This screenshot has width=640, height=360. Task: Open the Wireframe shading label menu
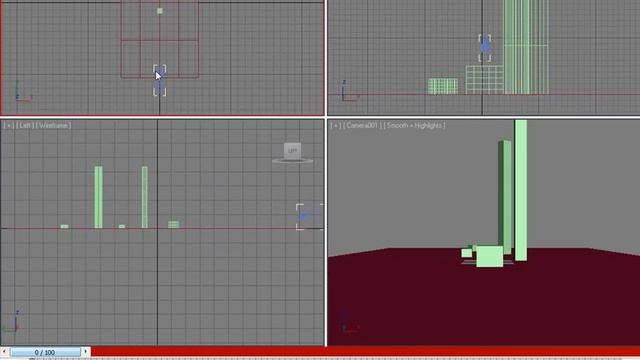53,125
